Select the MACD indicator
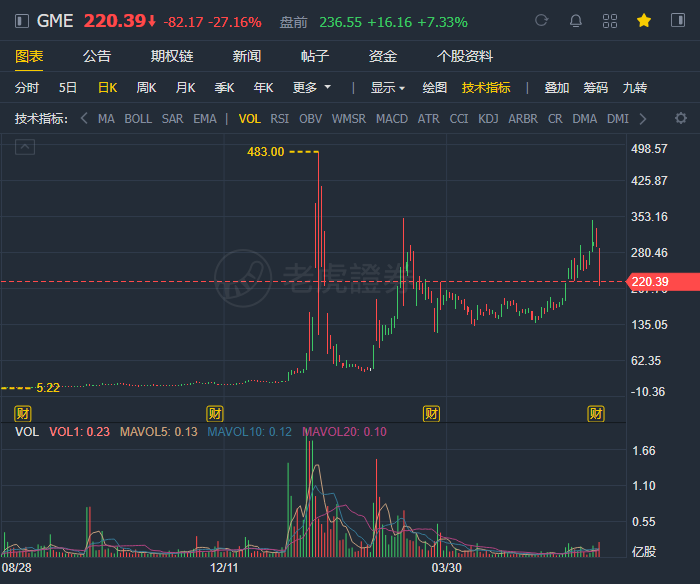 point(392,119)
